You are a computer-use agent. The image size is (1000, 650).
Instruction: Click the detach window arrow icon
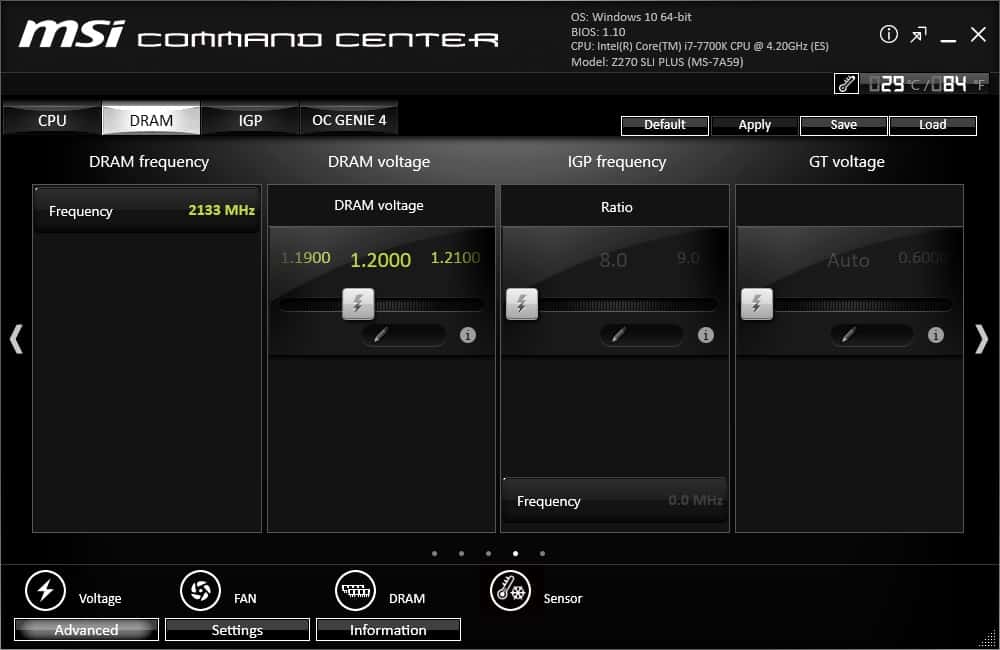[x=918, y=35]
